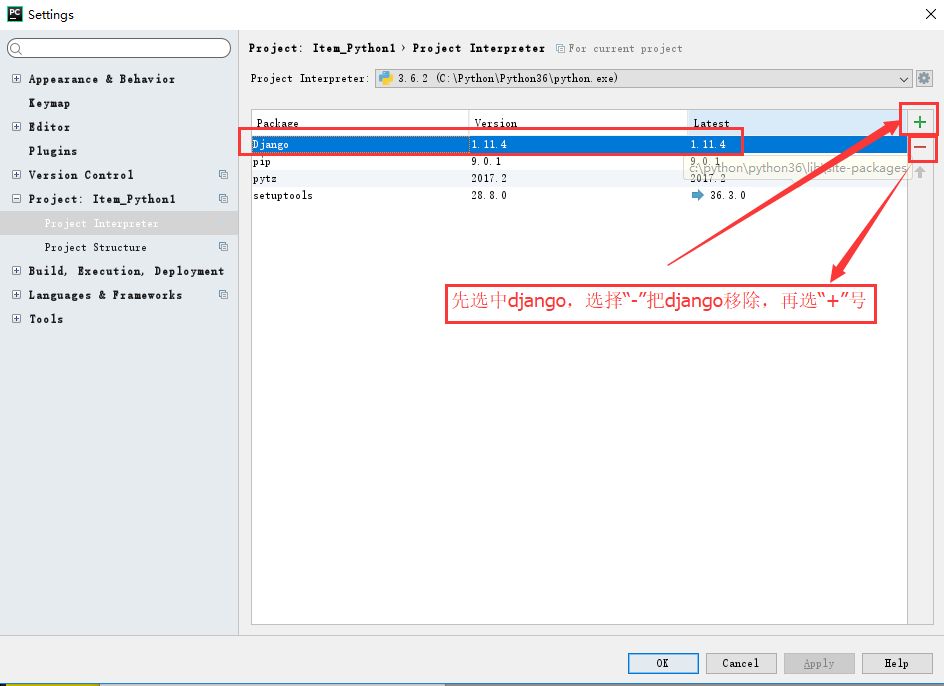Click the settings search field
The width and height of the screenshot is (944, 686).
(119, 48)
